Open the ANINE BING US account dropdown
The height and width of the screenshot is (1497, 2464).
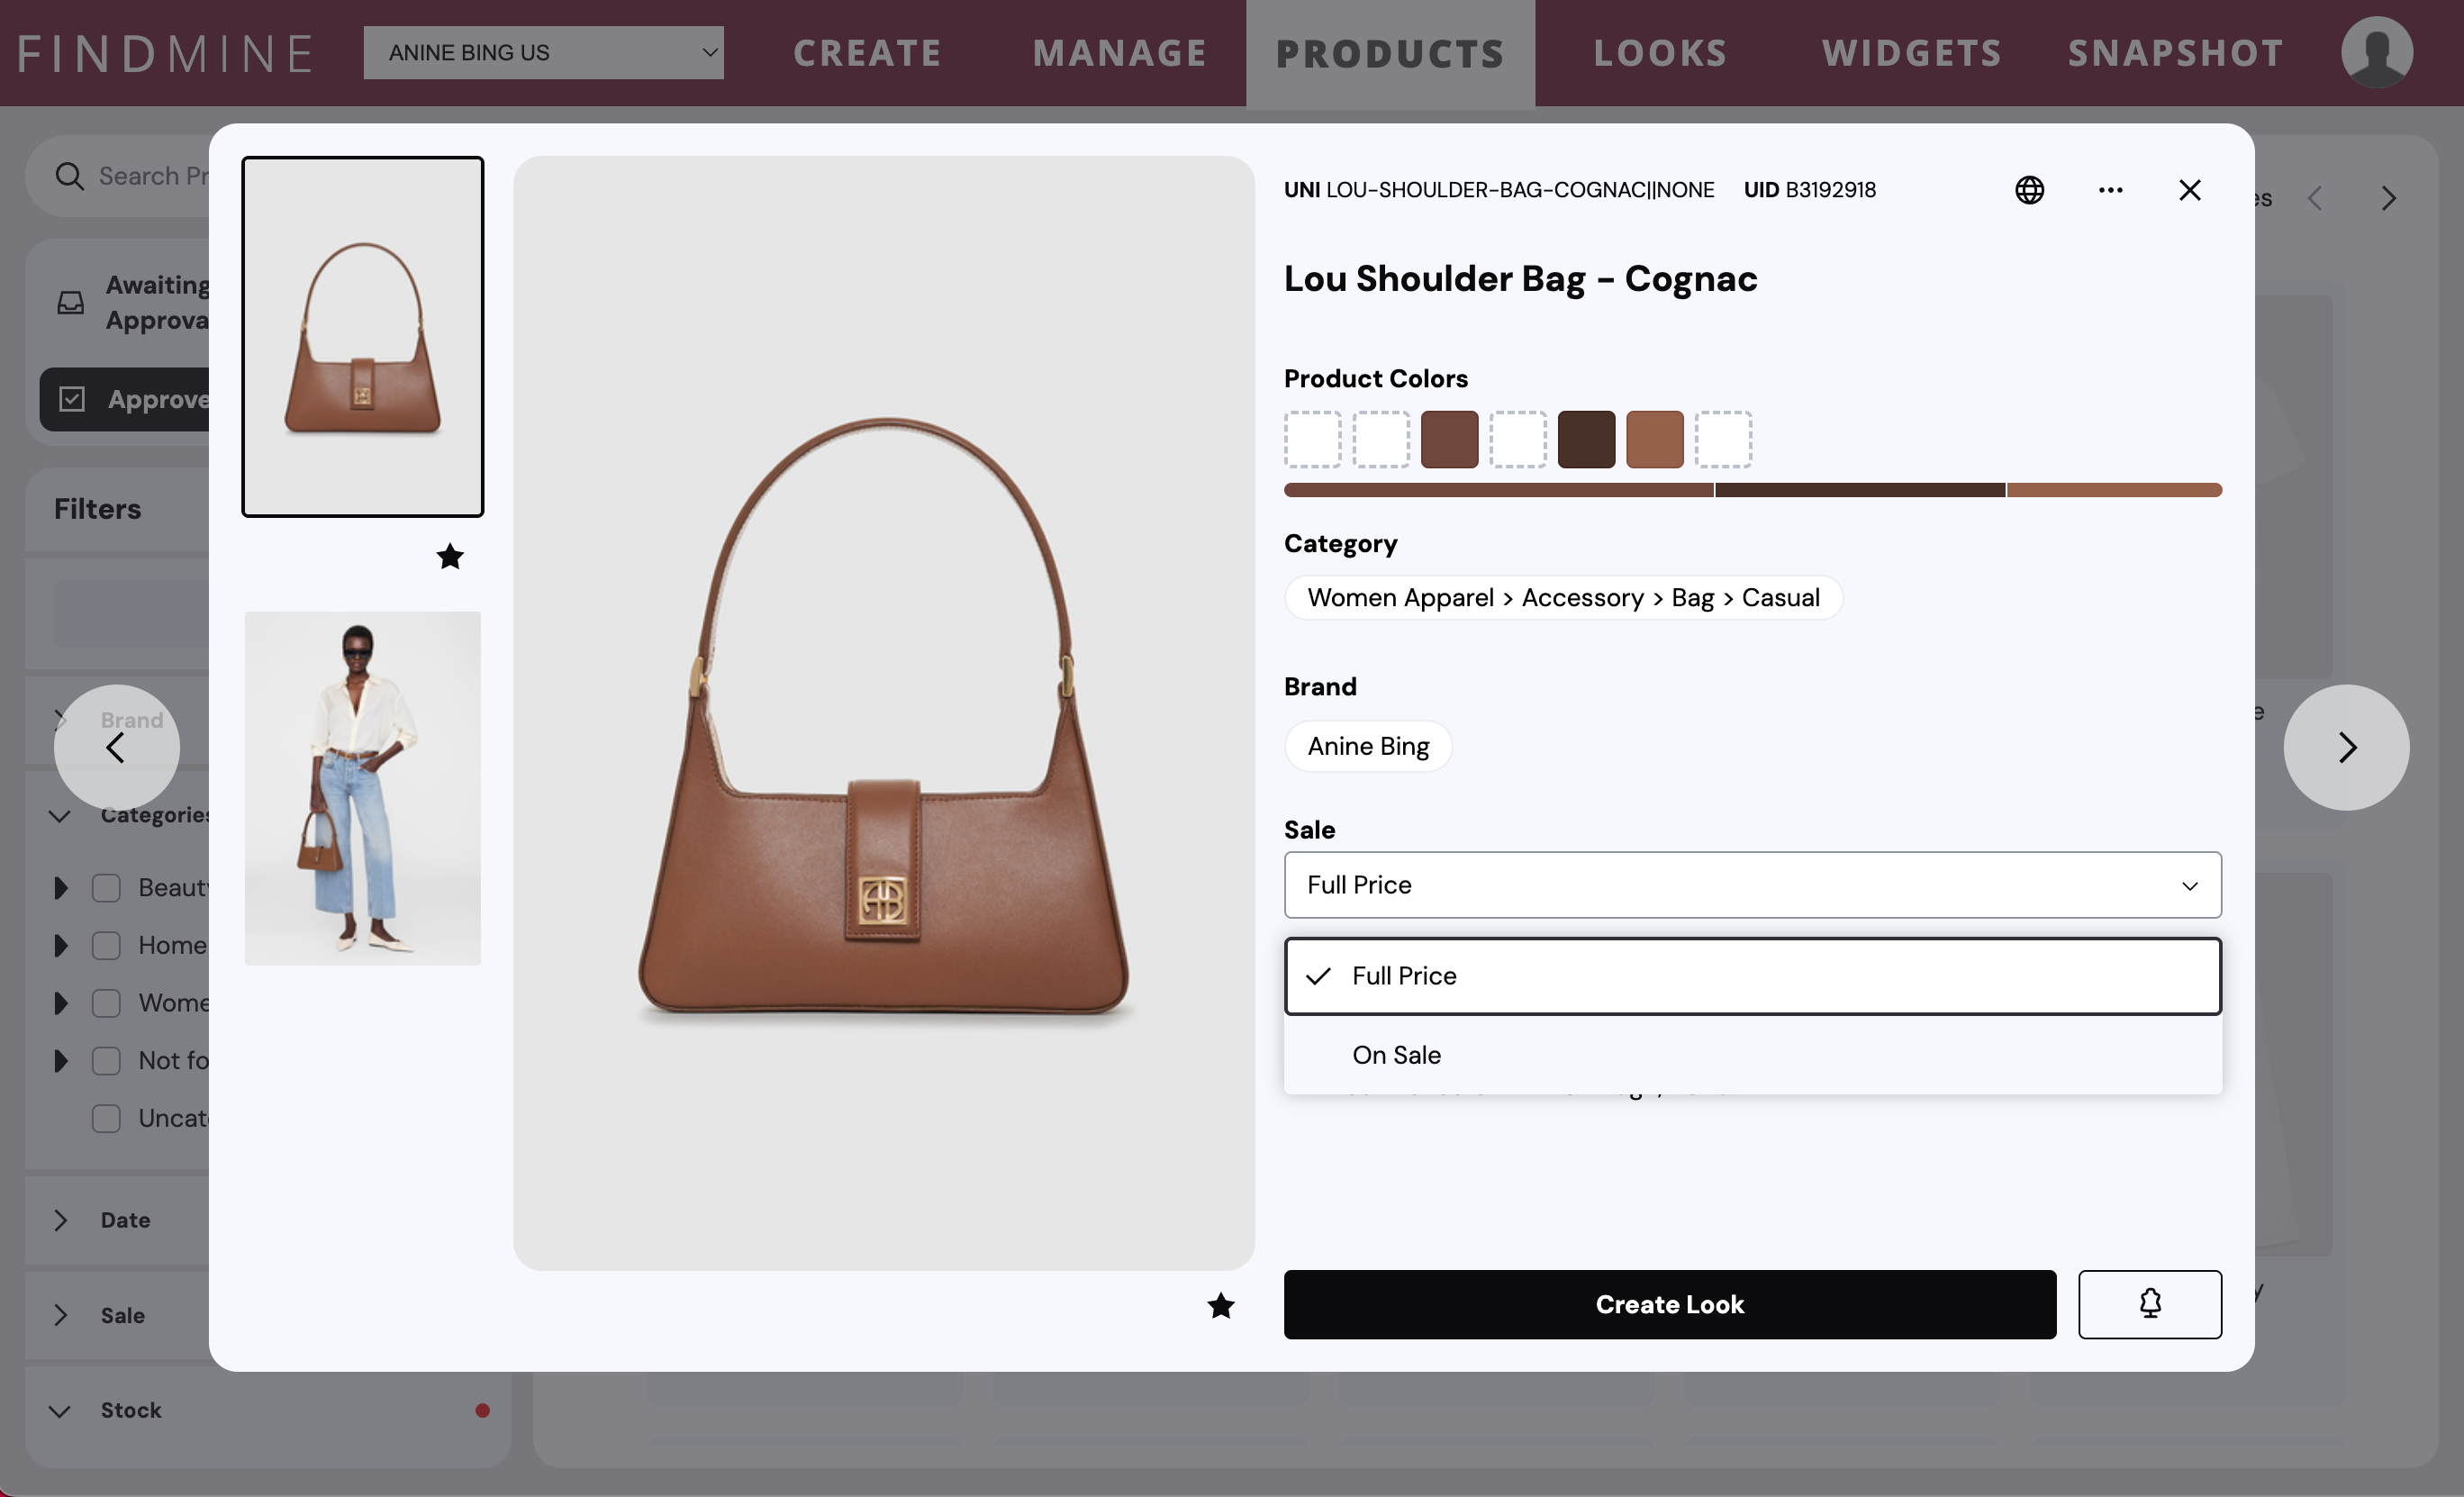tap(543, 52)
